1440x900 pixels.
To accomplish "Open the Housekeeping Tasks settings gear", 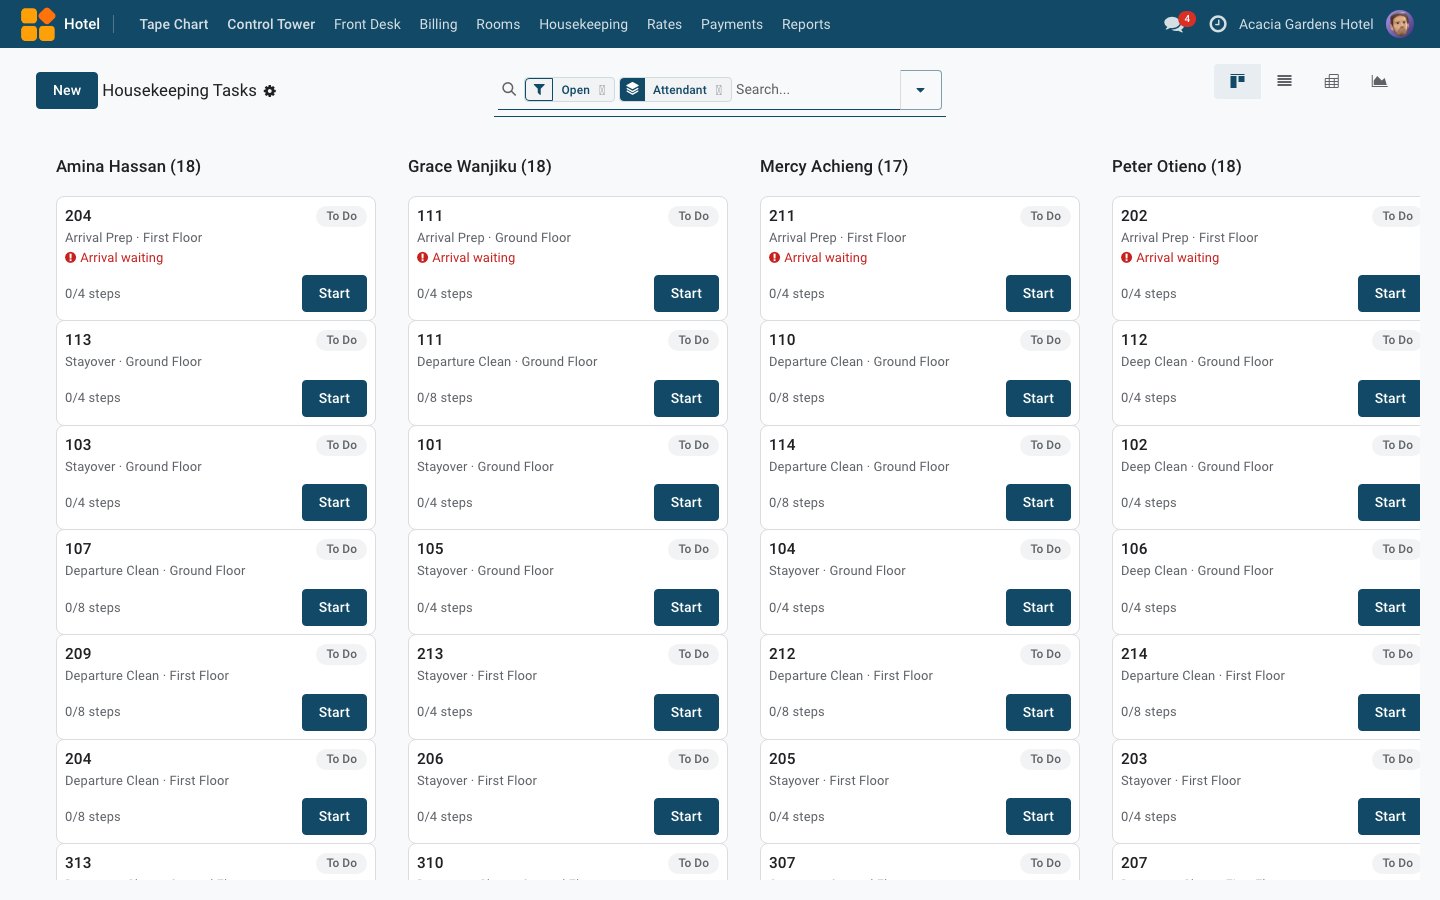I will pyautogui.click(x=270, y=91).
